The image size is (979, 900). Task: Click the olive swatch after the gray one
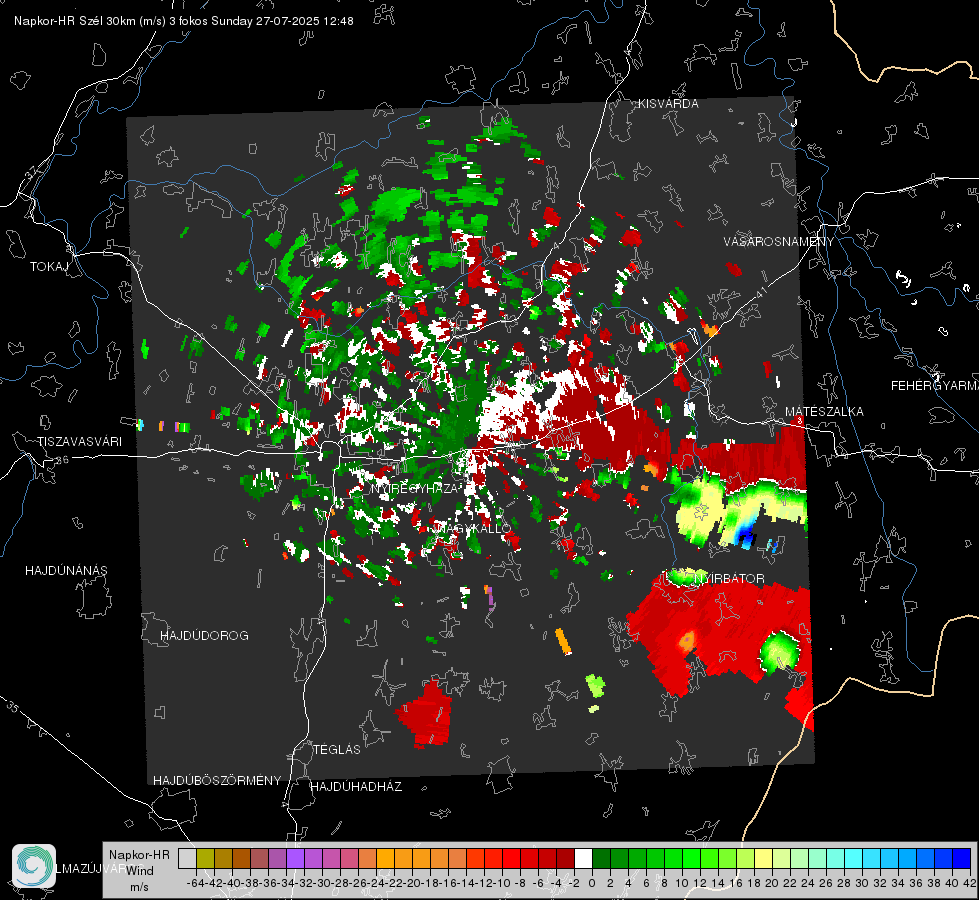click(205, 858)
